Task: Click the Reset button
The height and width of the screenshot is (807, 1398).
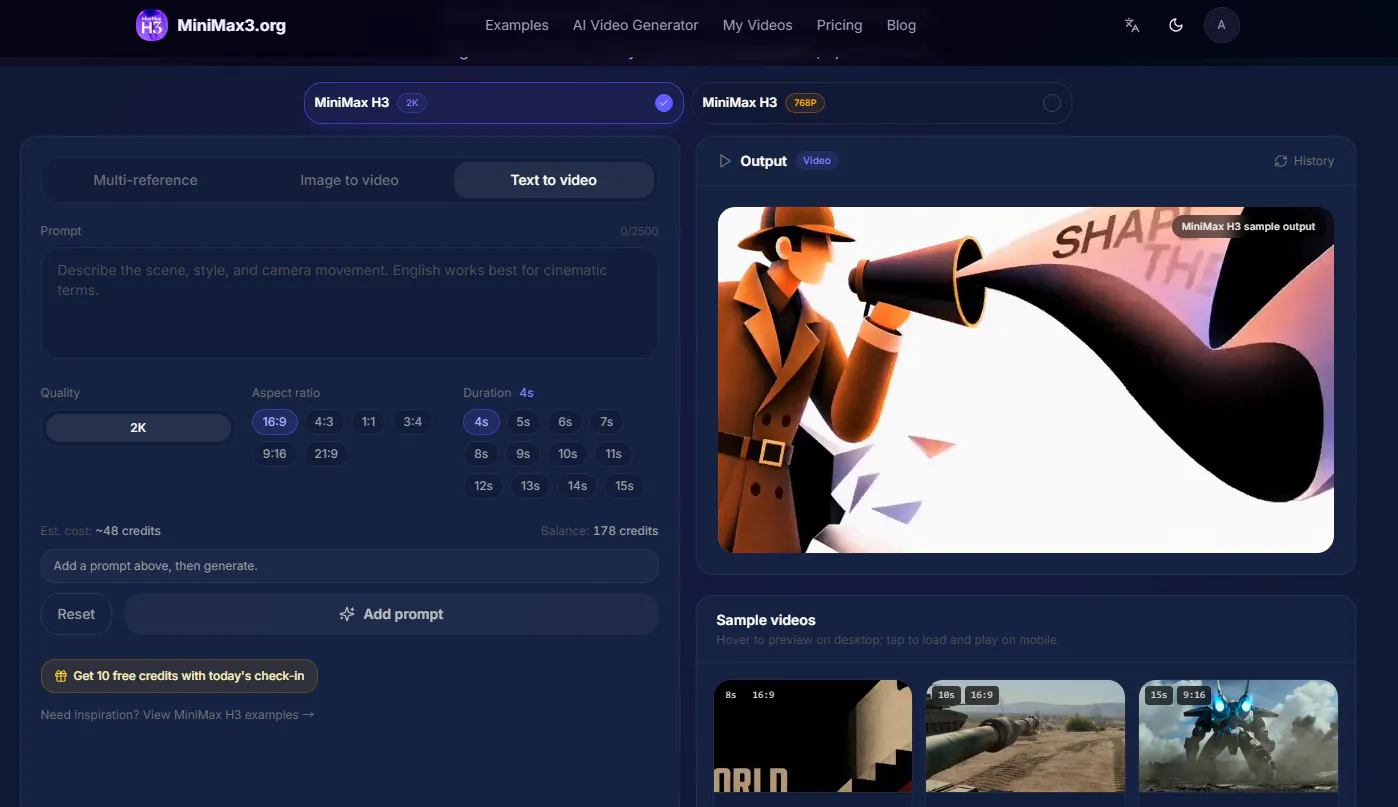Action: click(x=76, y=614)
